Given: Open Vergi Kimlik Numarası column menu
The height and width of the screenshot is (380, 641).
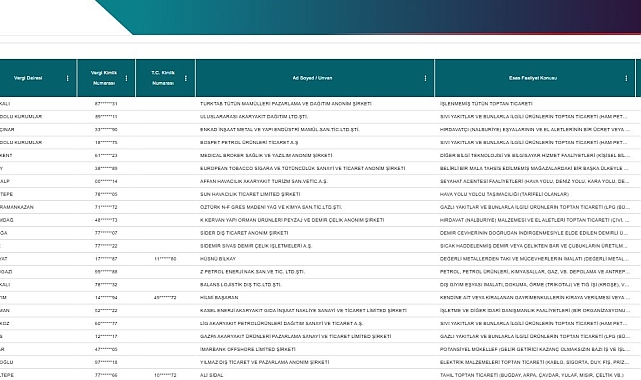Looking at the screenshot, I should coord(126,78).
